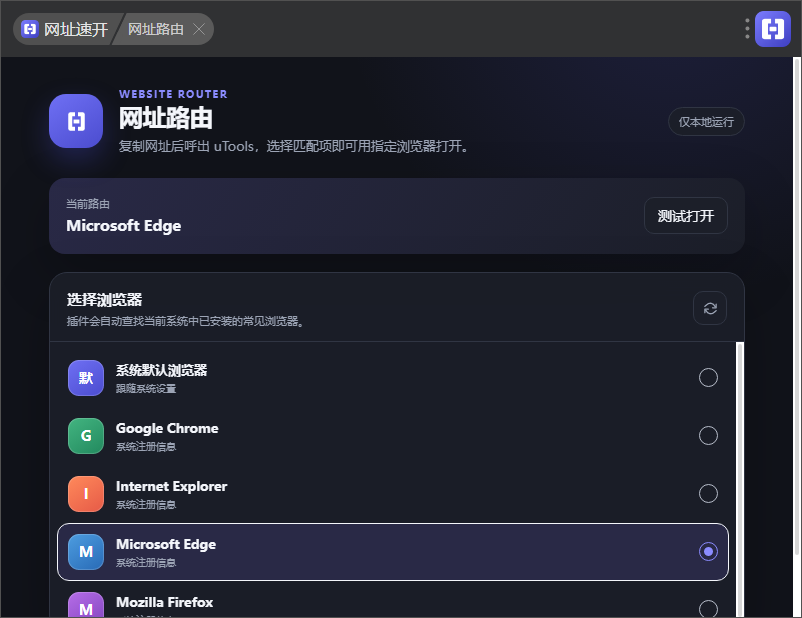Click the 网址速开 plugin icon in tab
Viewport: 802px width, 618px height.
coord(30,29)
